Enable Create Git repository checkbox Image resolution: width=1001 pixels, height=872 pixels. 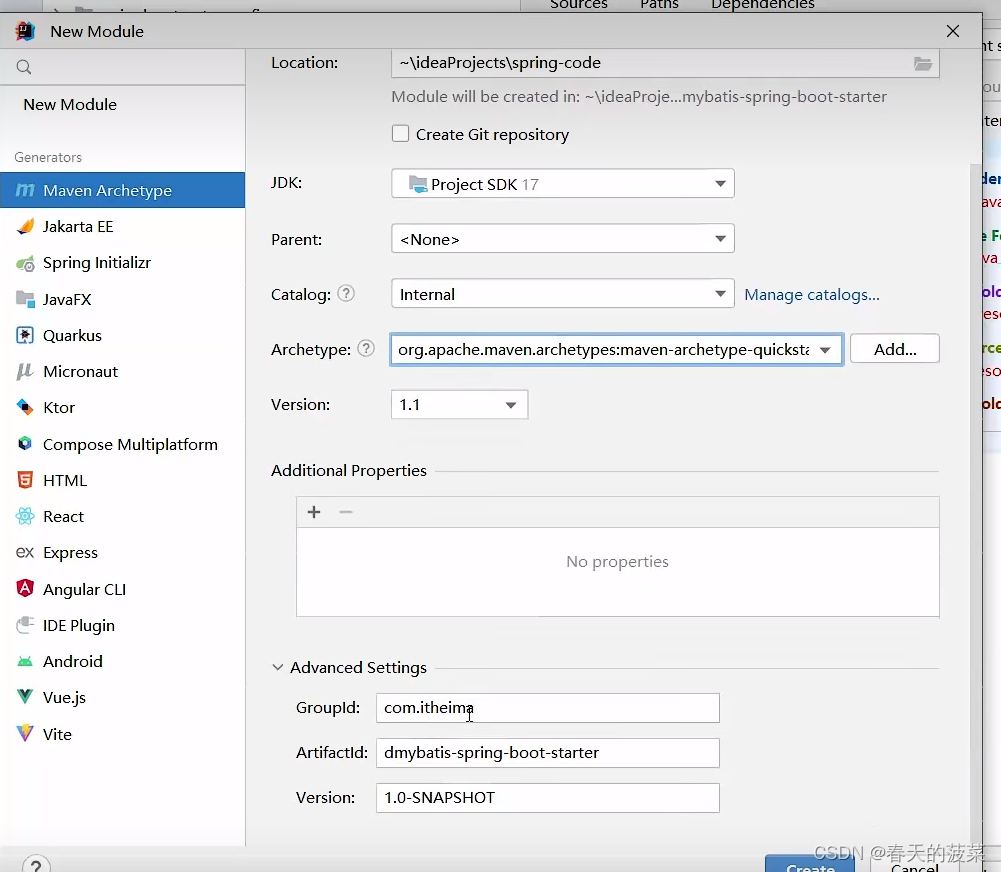400,134
